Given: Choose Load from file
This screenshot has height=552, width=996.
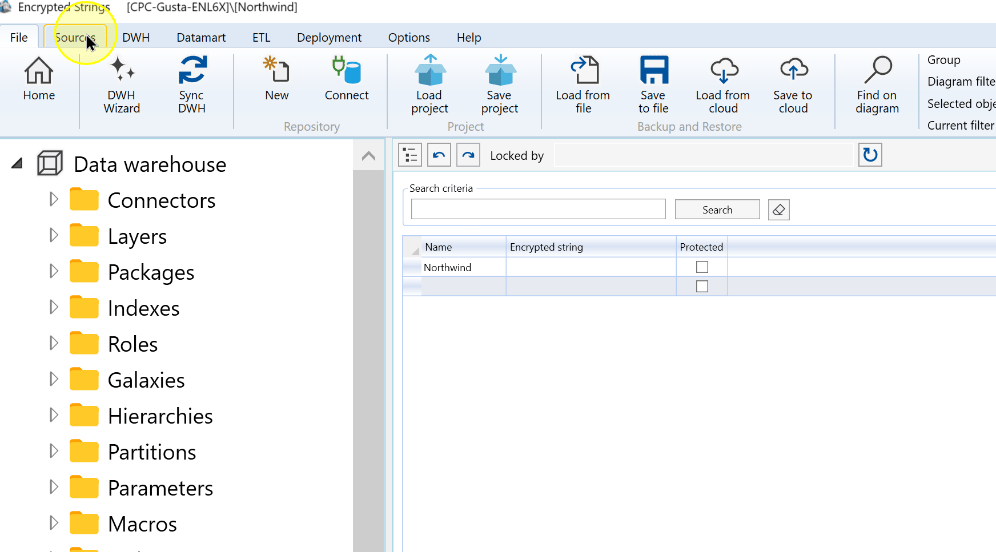Looking at the screenshot, I should pyautogui.click(x=583, y=85).
